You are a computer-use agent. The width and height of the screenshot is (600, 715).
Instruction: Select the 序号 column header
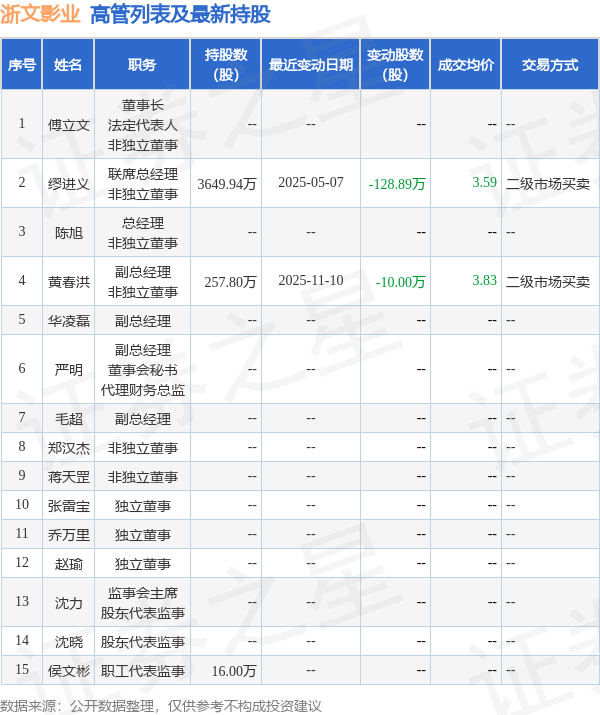tap(21, 64)
